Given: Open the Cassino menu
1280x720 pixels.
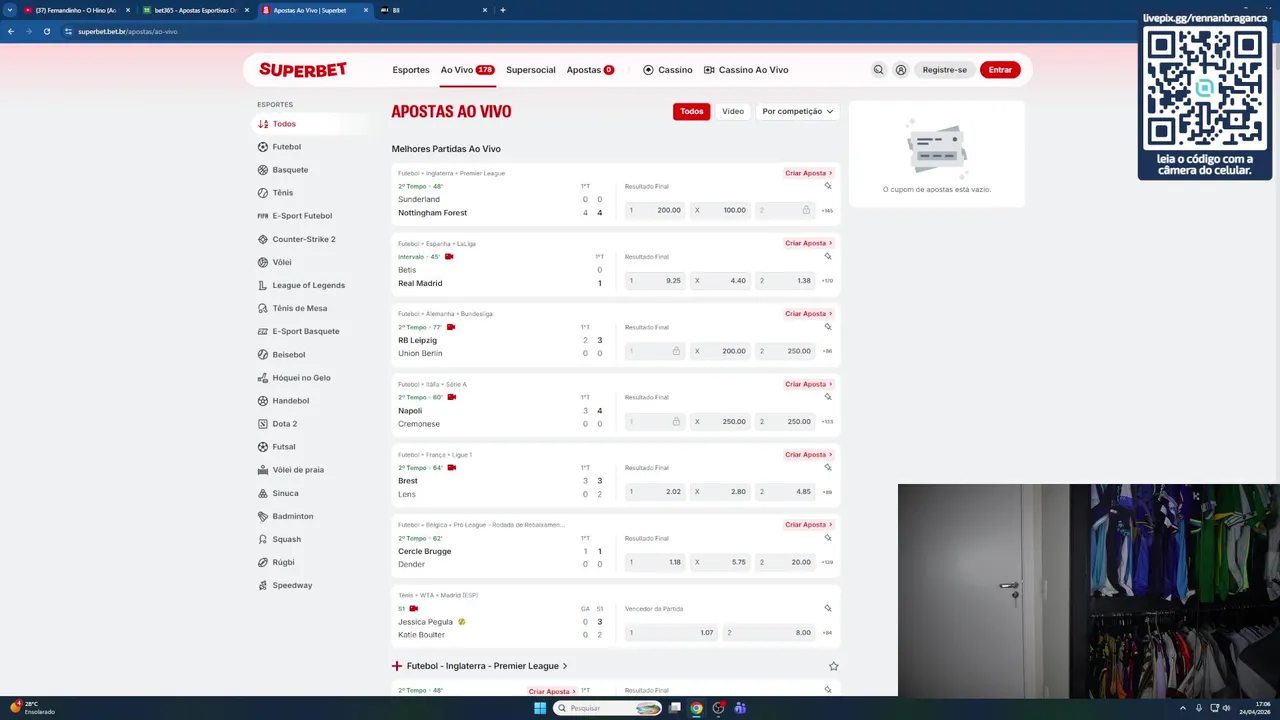Looking at the screenshot, I should [668, 70].
